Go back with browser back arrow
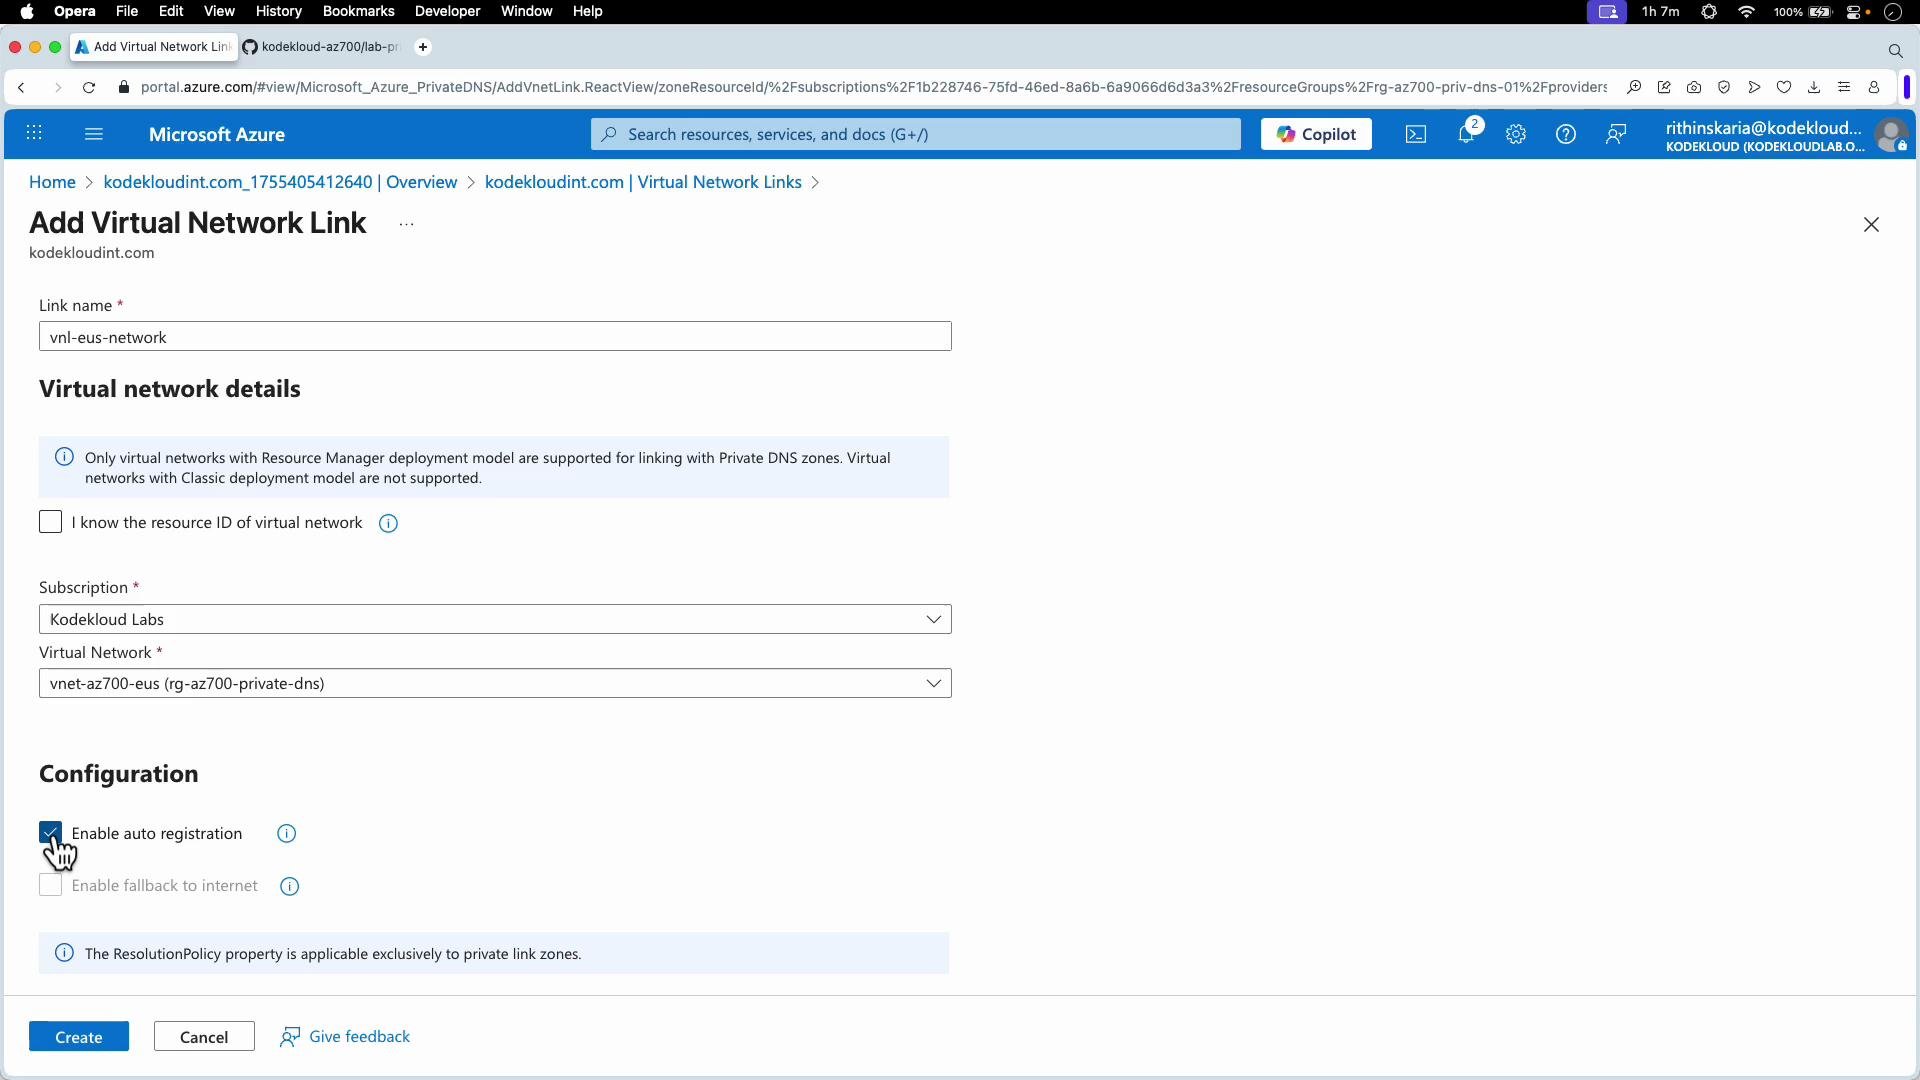The width and height of the screenshot is (1920, 1080). 21,88
